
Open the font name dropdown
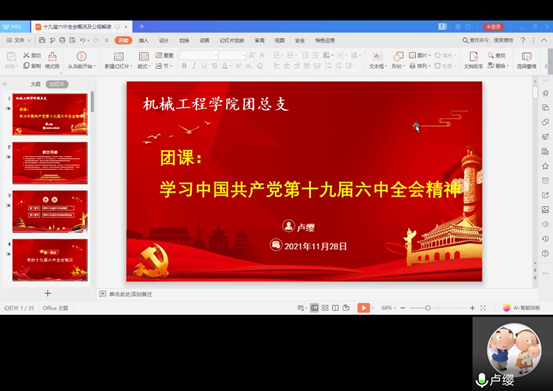[x=199, y=55]
